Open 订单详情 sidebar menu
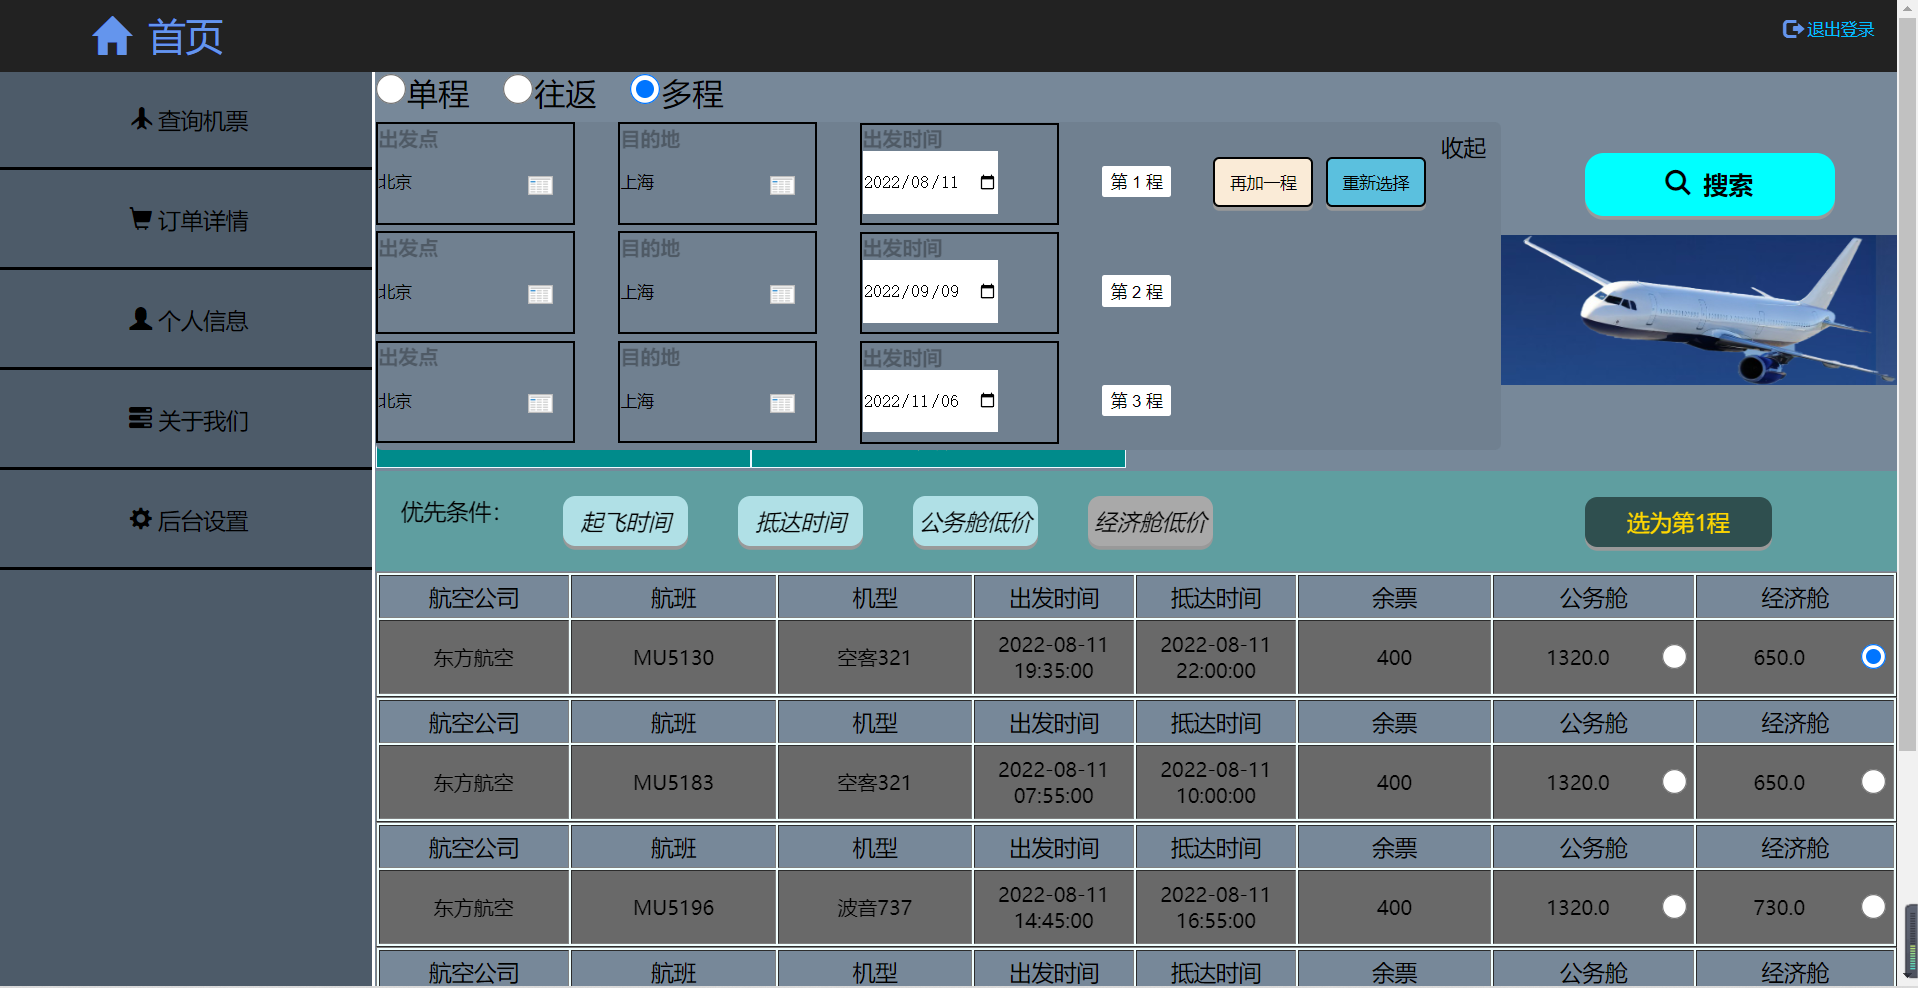The image size is (1918, 988). 186,220
